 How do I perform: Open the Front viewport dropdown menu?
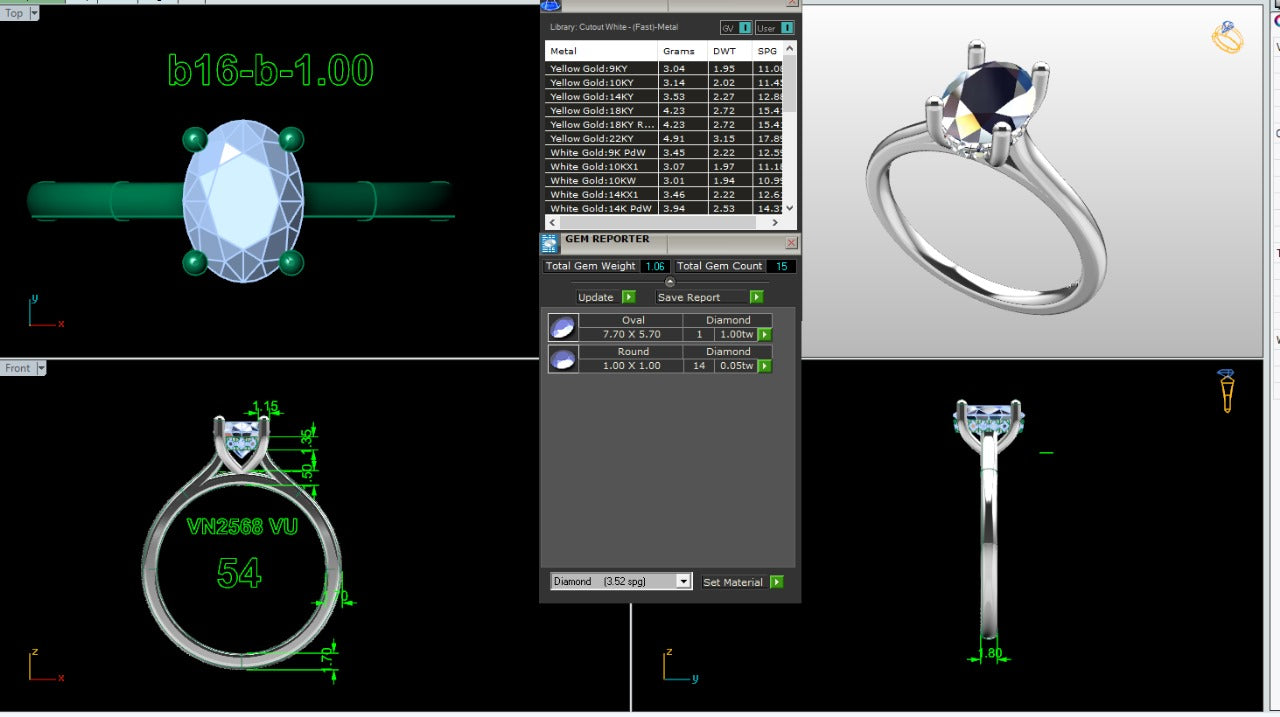click(x=41, y=368)
